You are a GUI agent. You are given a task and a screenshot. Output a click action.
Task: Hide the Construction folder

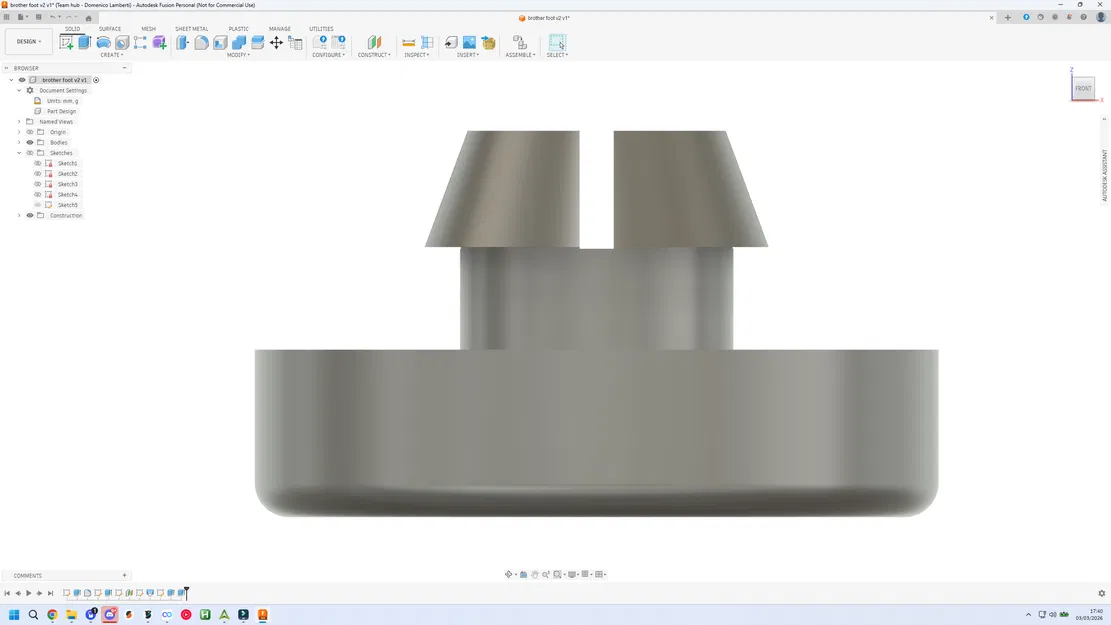[30, 215]
